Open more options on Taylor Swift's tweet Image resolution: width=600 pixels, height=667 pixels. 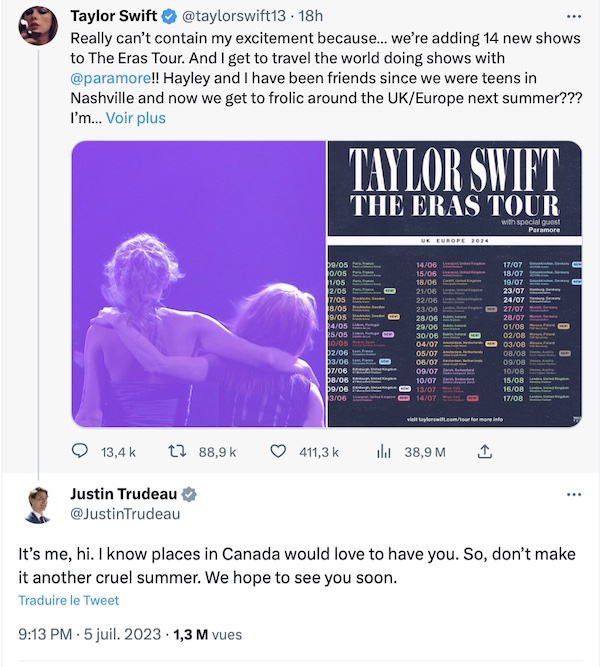574,17
